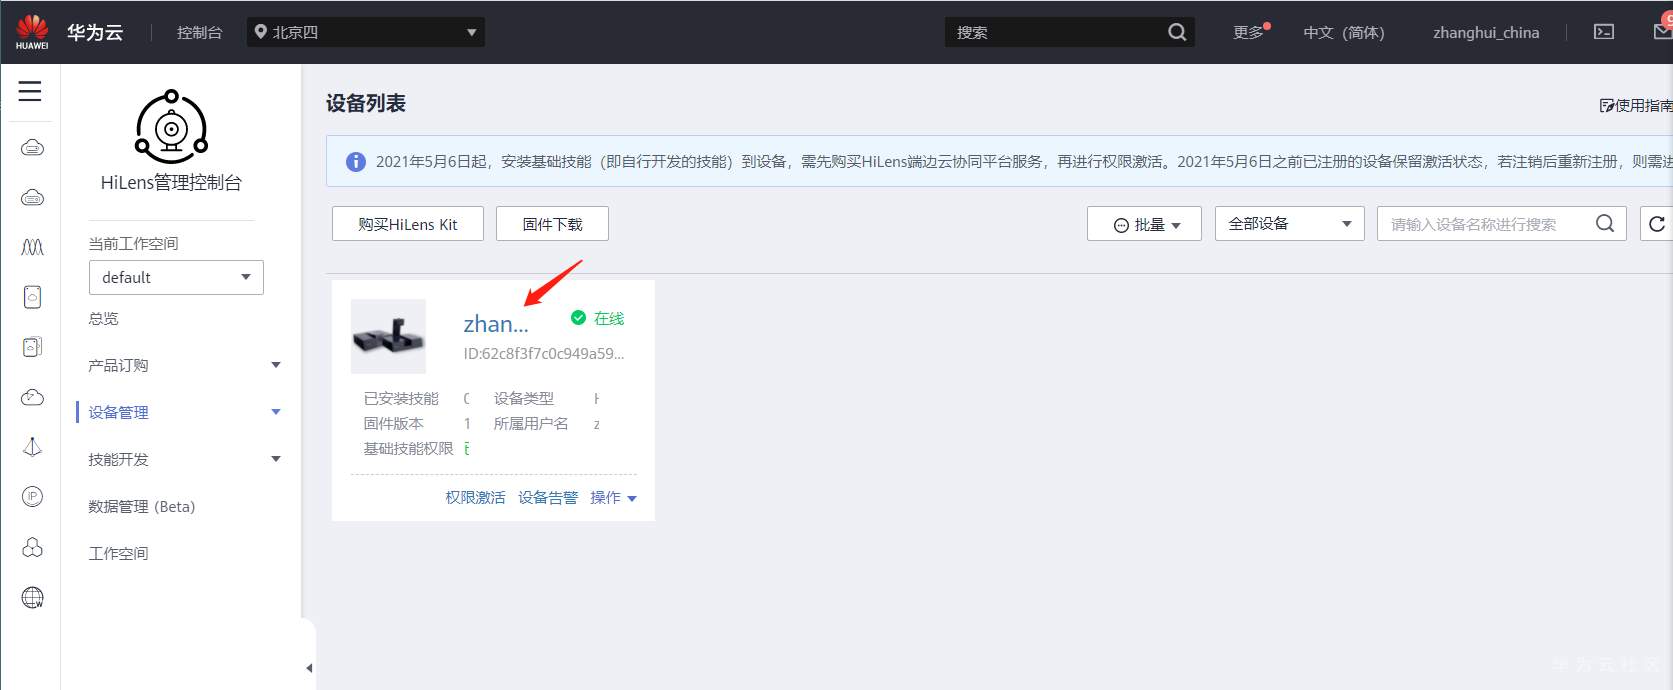This screenshot has width=1673, height=690.
Task: Open the zhanghui_china account menu
Action: pos(1486,32)
